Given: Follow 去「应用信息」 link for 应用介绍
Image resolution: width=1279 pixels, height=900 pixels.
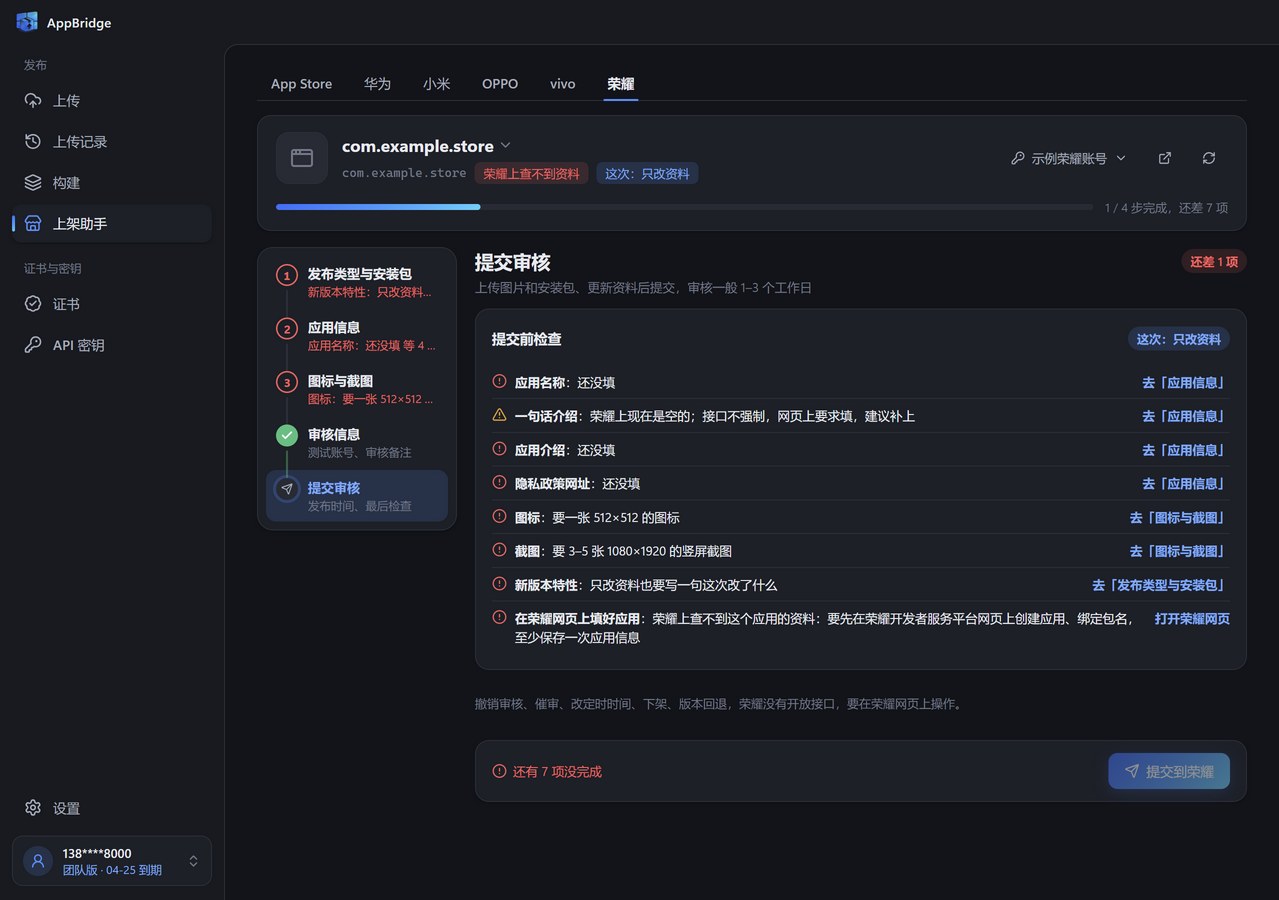Looking at the screenshot, I should pos(1186,450).
